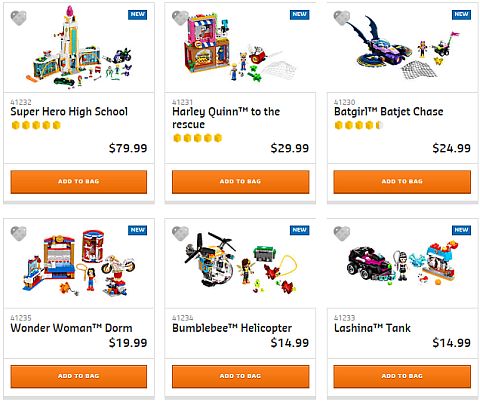Add Batgirl Batjet Chase to bag
Image resolution: width=480 pixels, height=402 pixels.
point(402,182)
